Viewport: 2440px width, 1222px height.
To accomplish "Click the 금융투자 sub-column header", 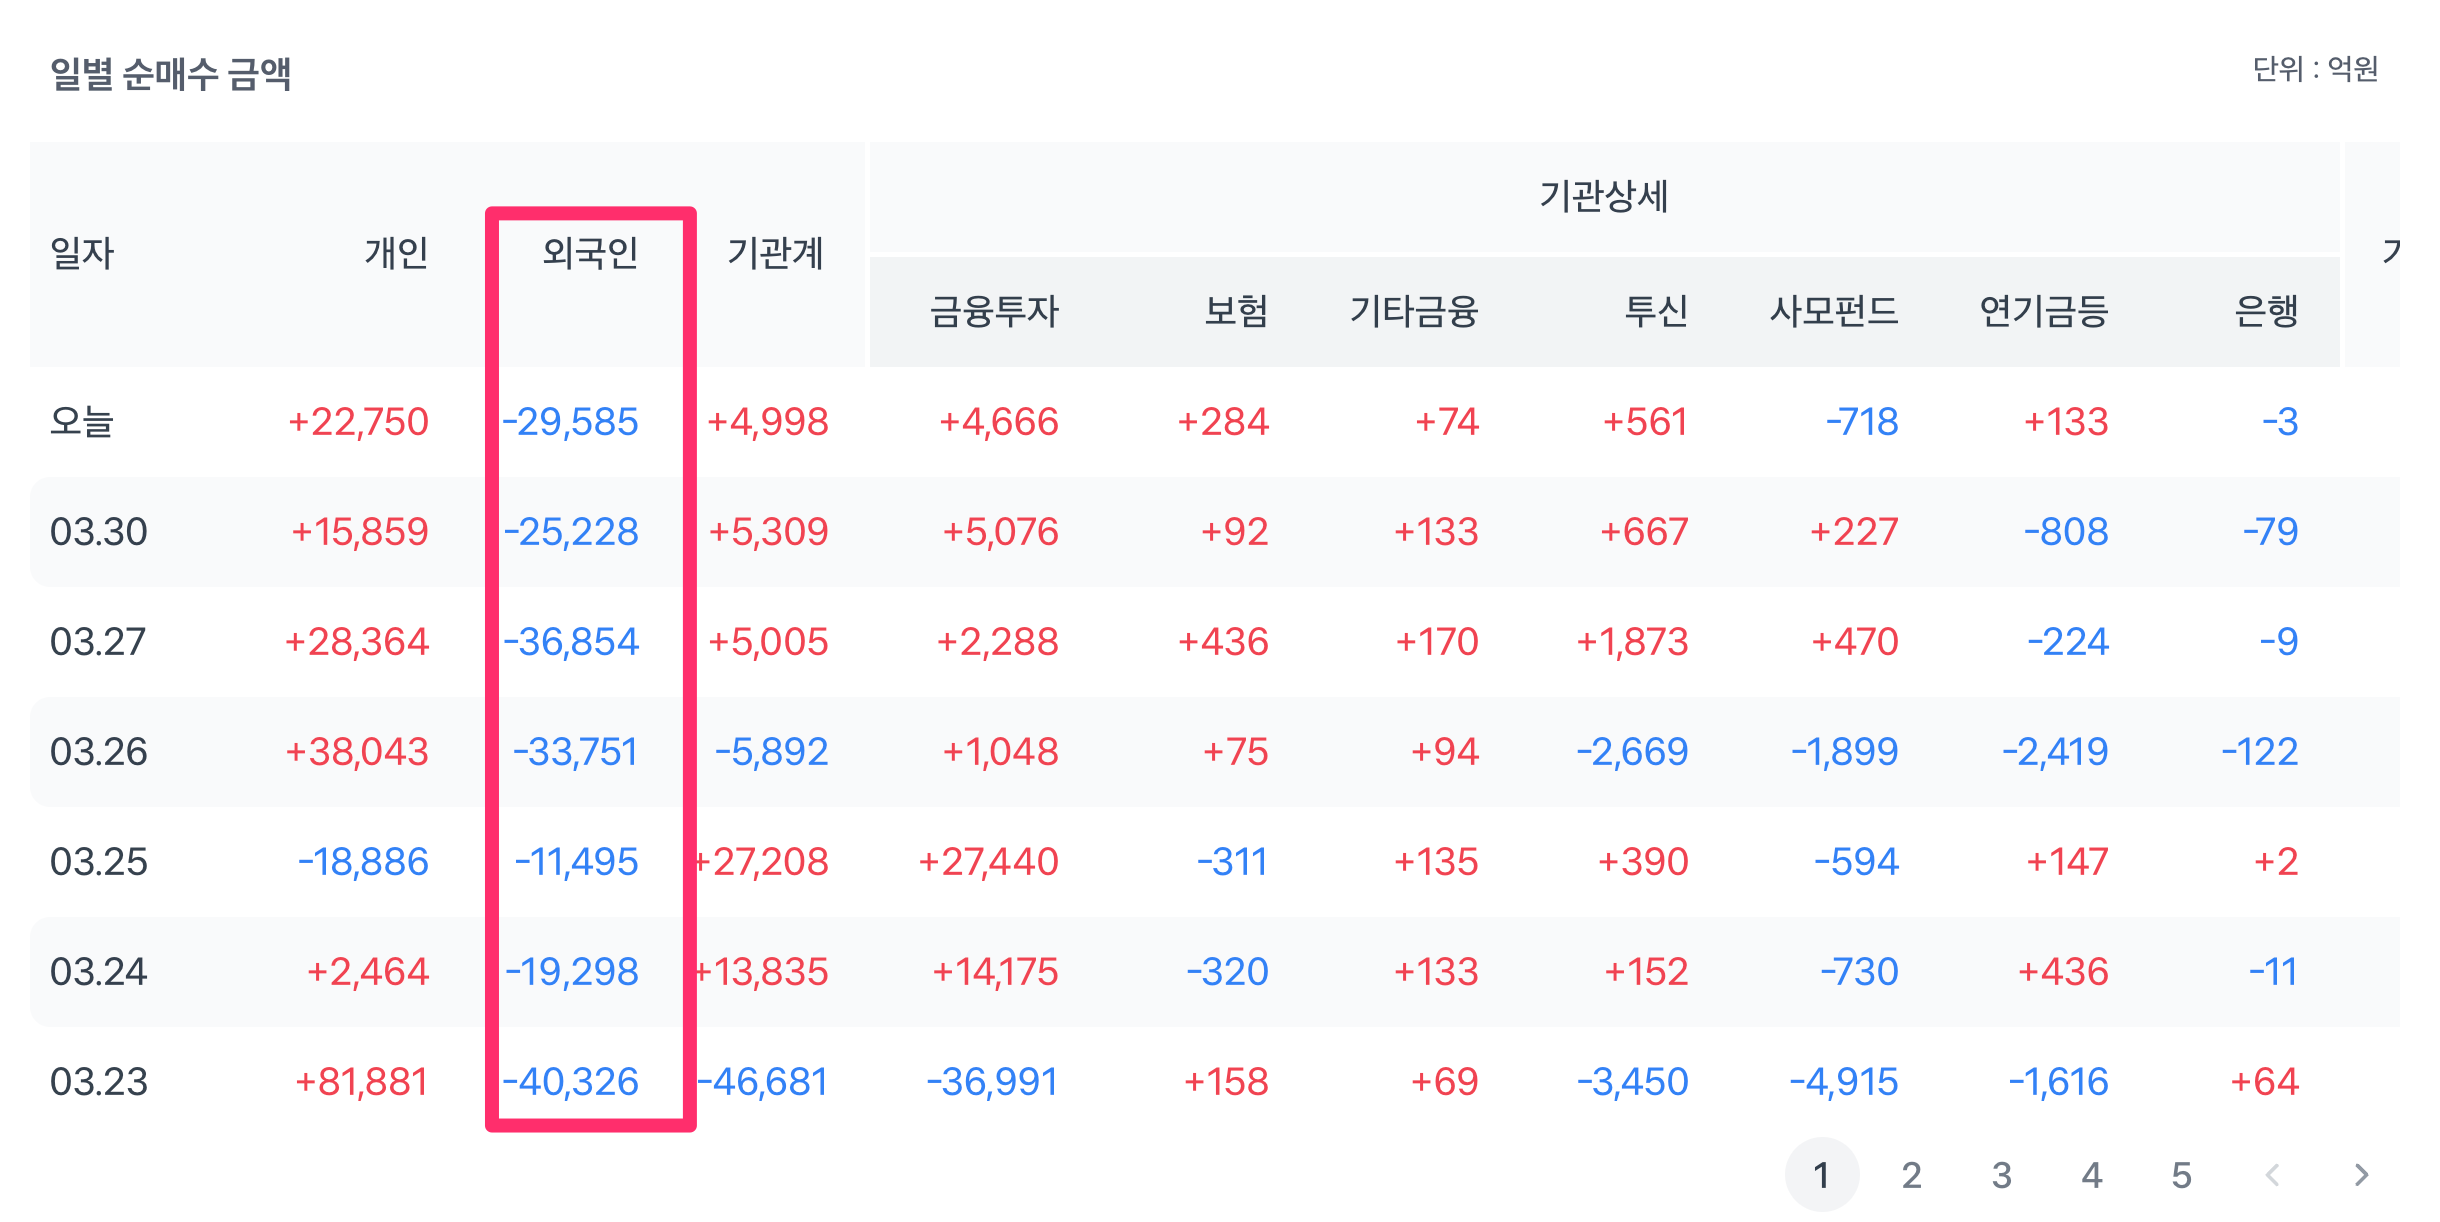I will point(993,311).
